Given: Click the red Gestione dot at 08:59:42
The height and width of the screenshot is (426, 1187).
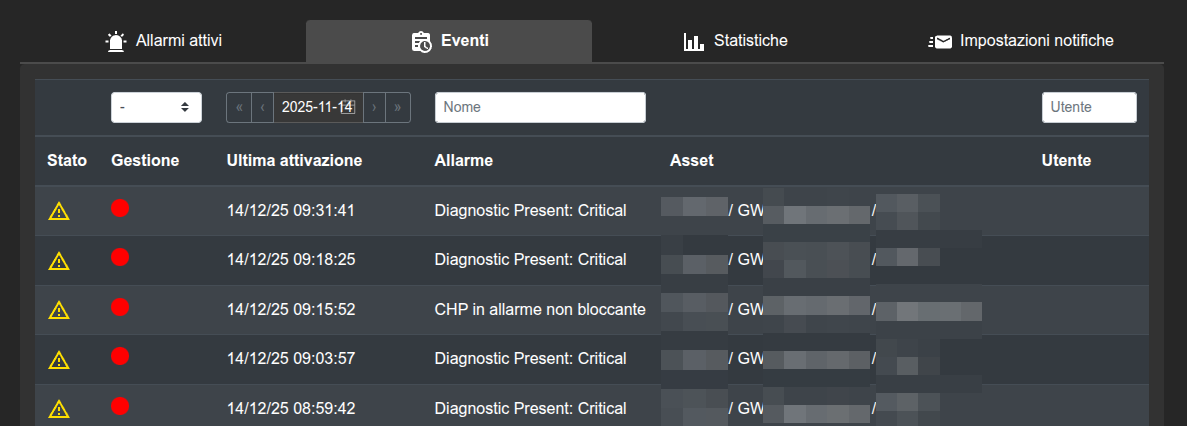Looking at the screenshot, I should pos(120,406).
